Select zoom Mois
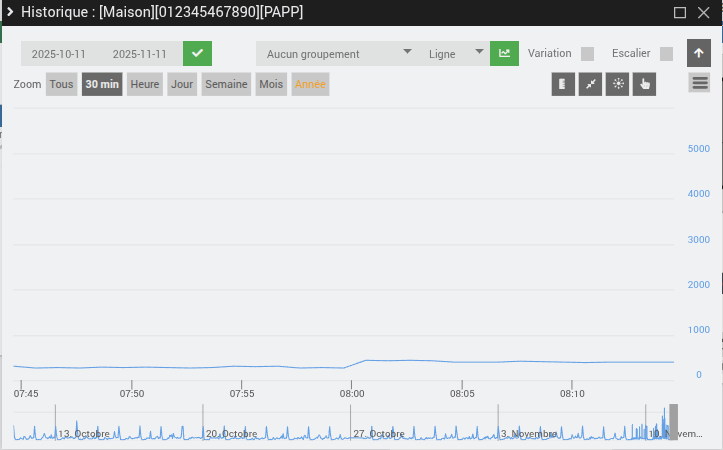723x450 pixels. (x=271, y=84)
